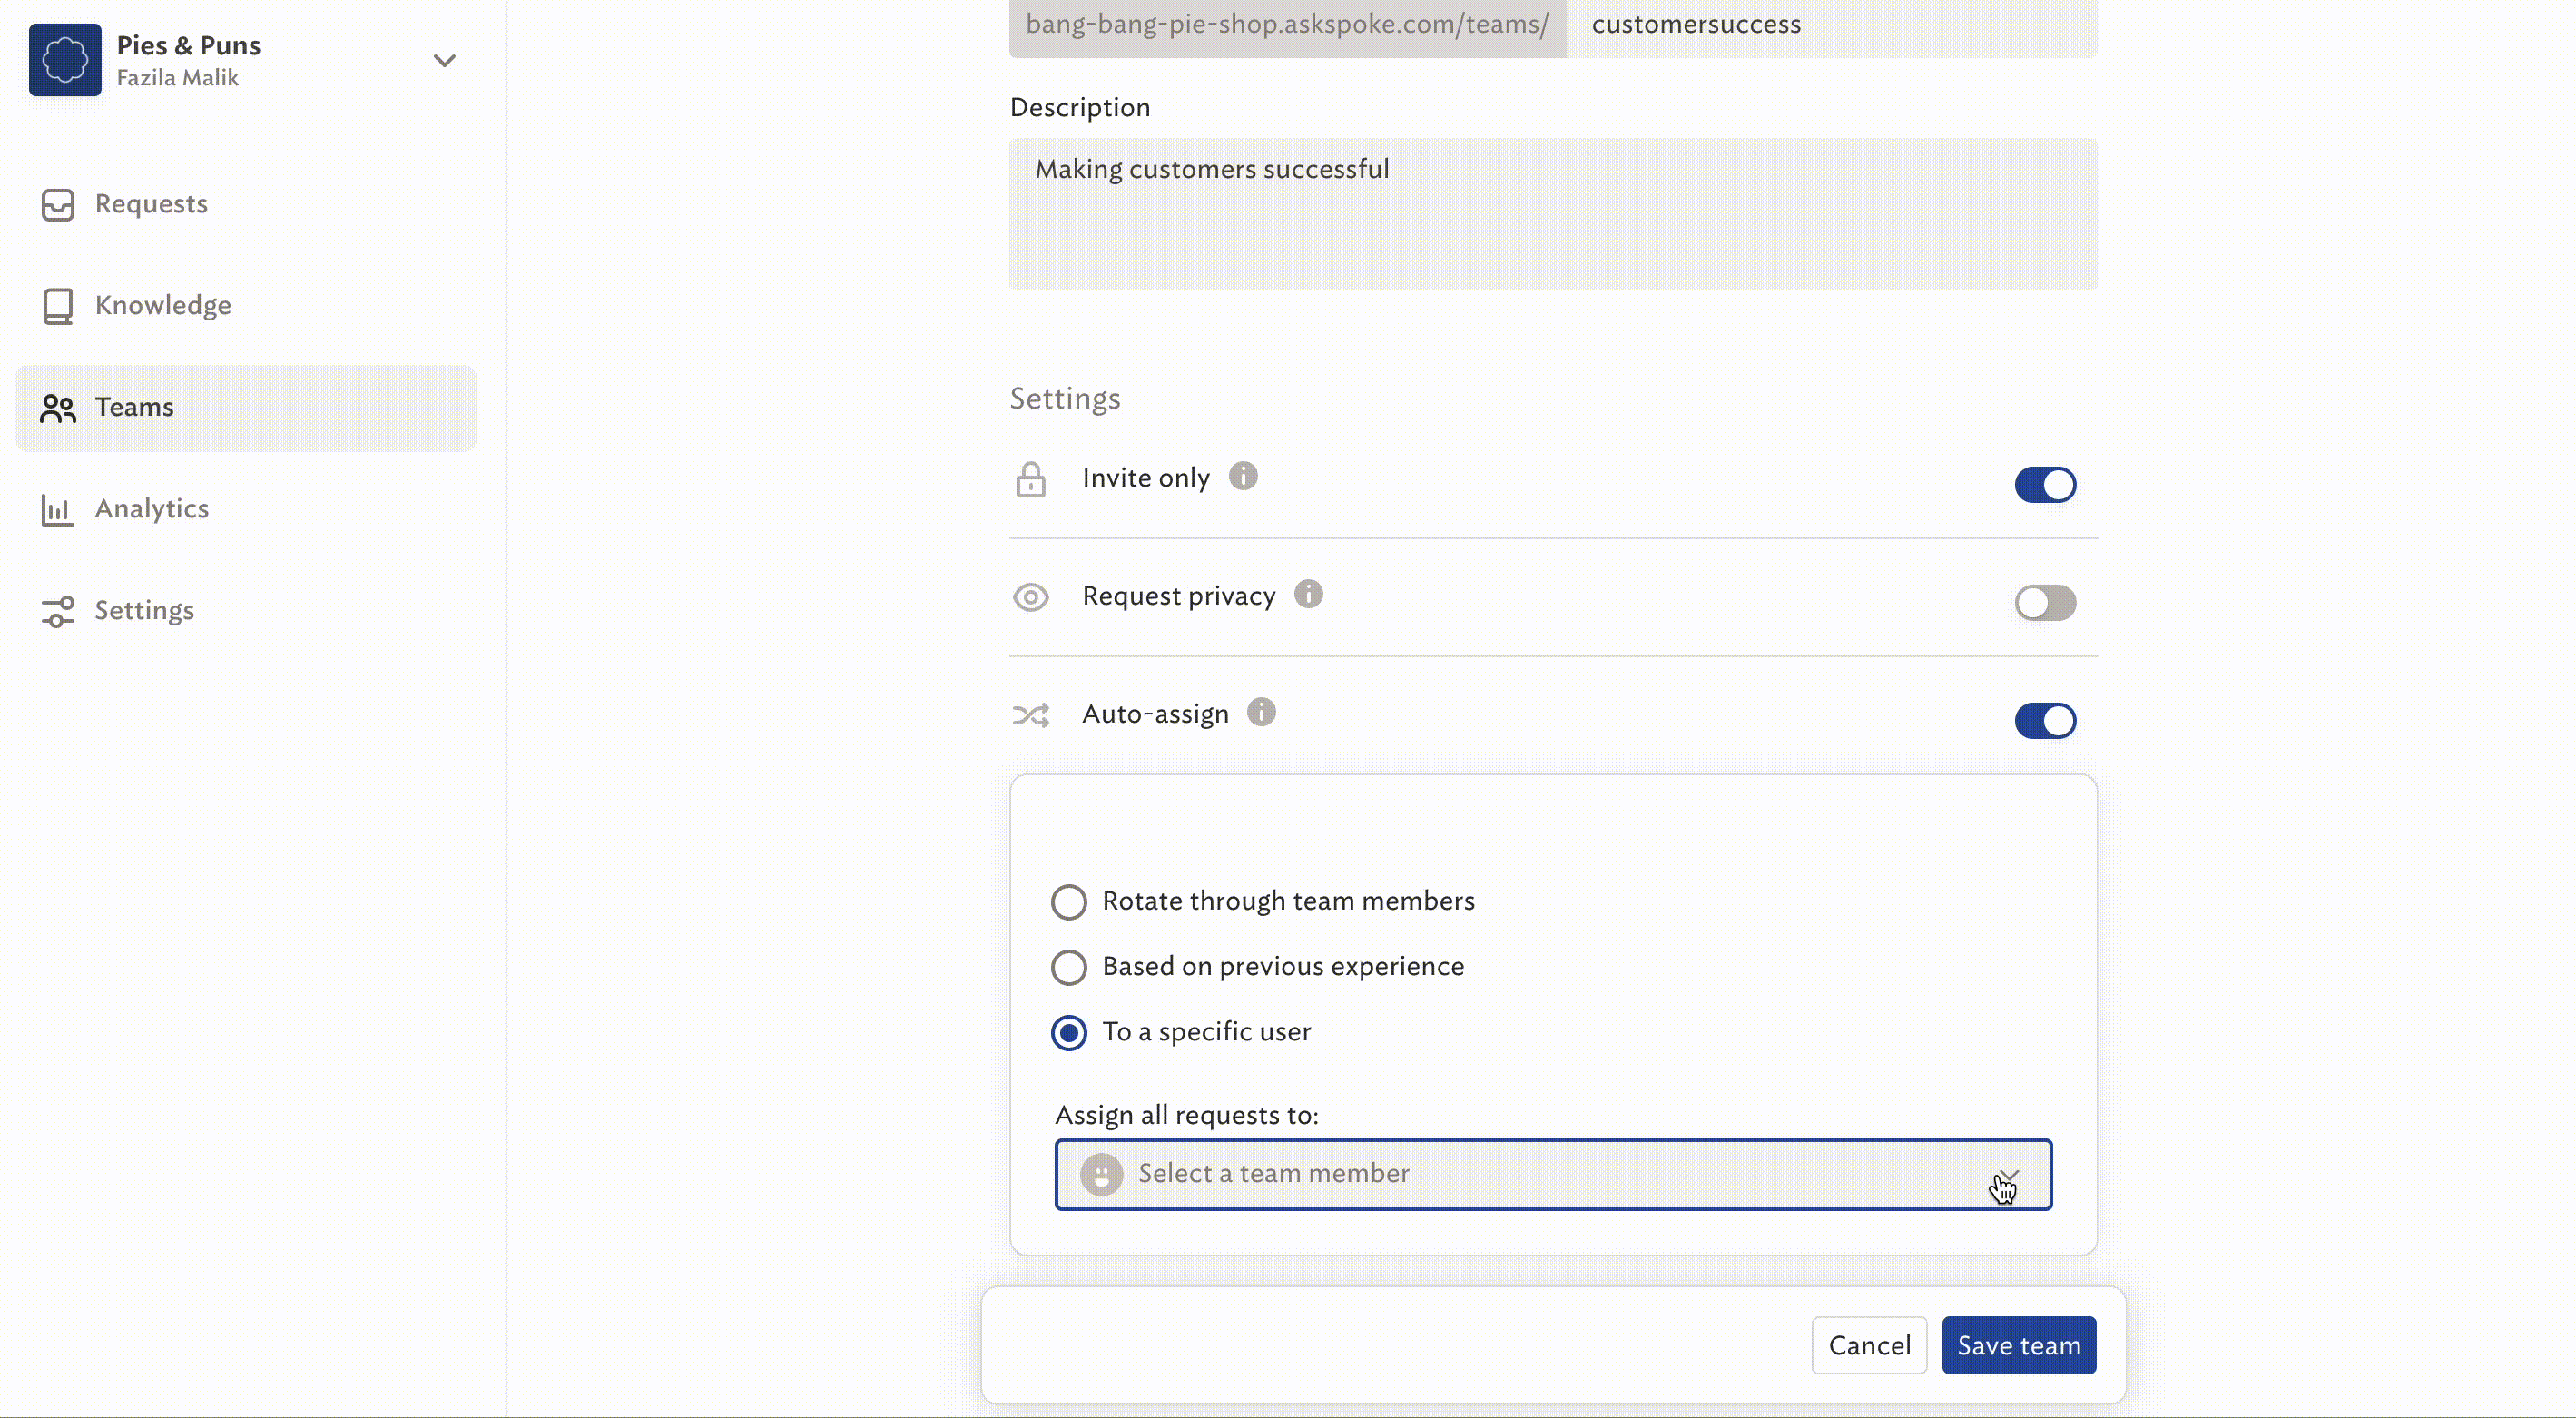Click the Invite only lock icon

[x=1031, y=480]
